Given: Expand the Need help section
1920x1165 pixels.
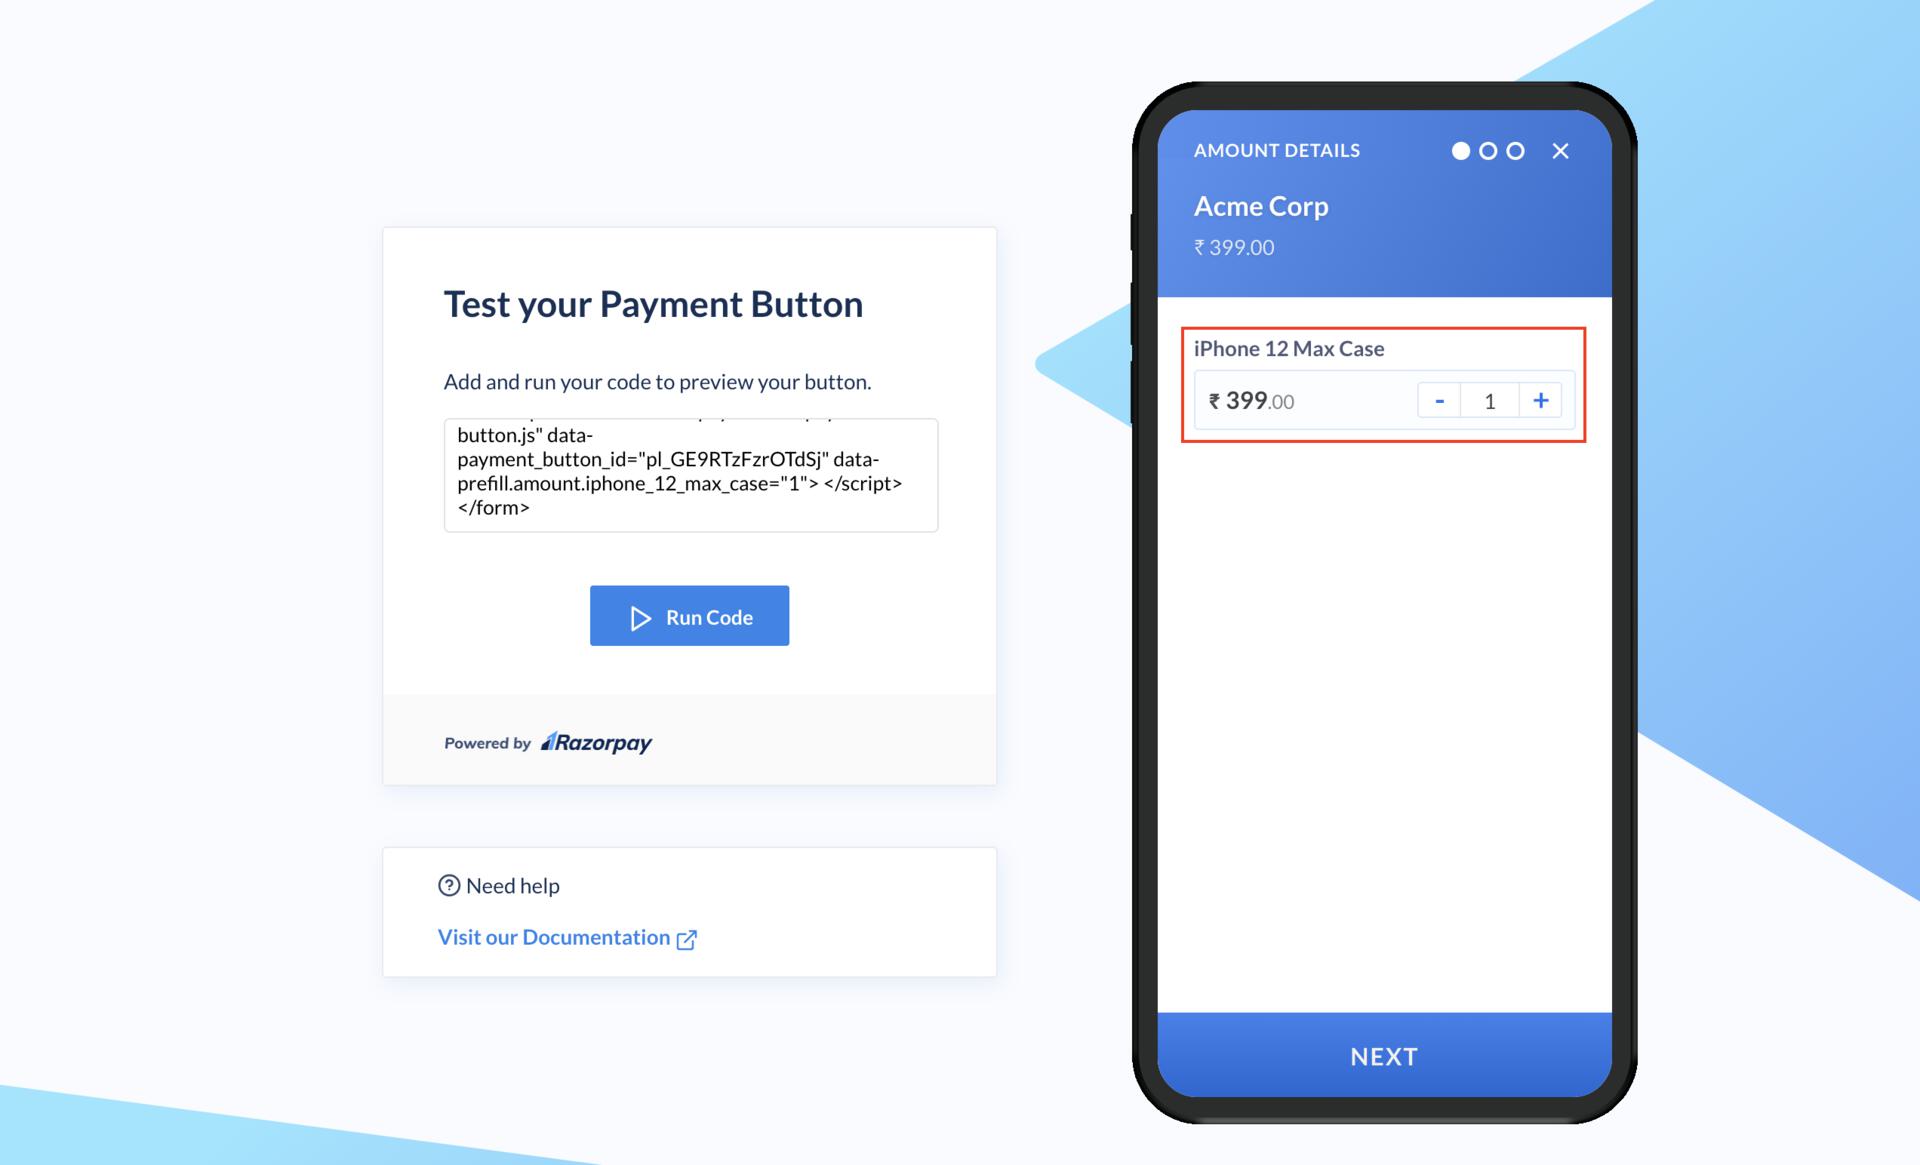Looking at the screenshot, I should (x=498, y=884).
